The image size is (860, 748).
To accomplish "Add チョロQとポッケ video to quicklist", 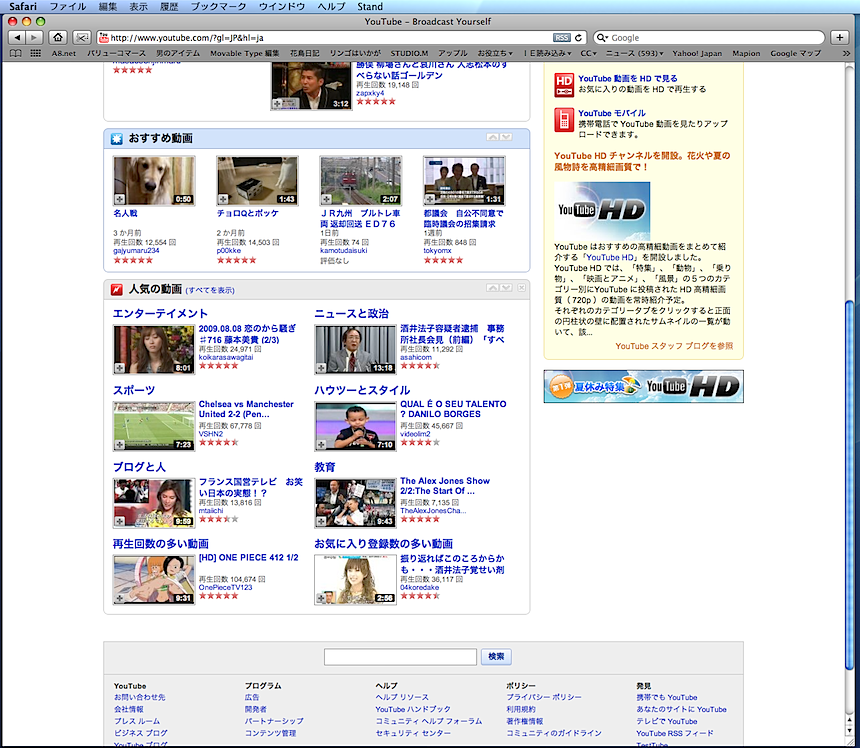I will 223,199.
